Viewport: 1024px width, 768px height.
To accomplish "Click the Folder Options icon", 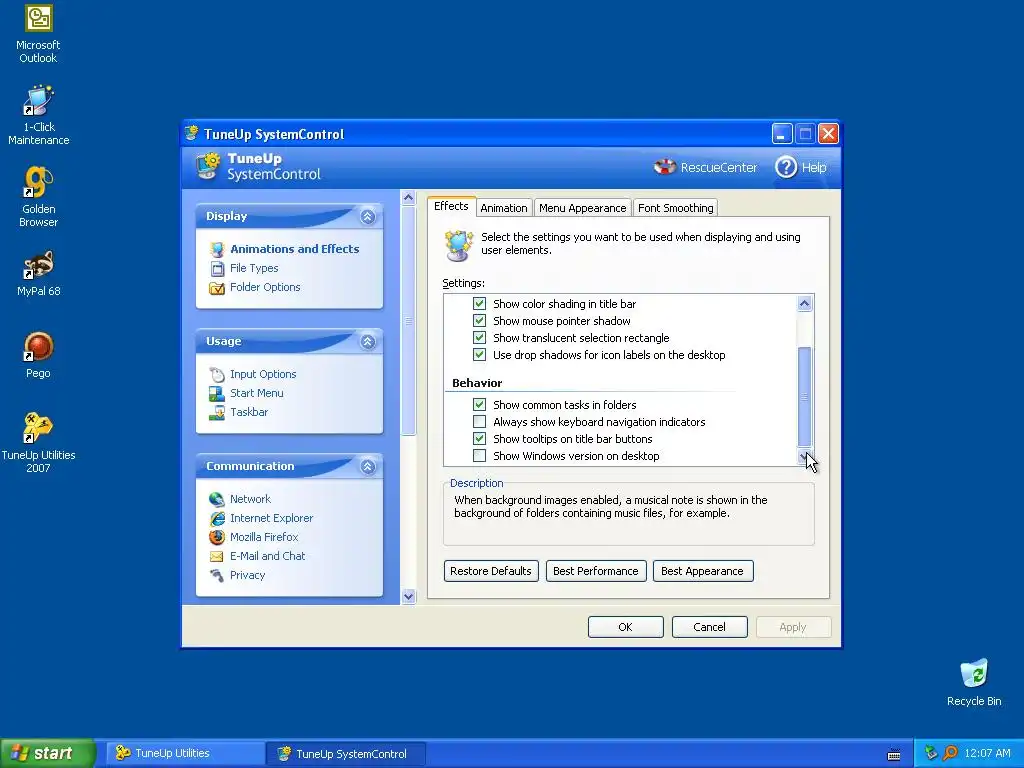I will click(x=217, y=287).
